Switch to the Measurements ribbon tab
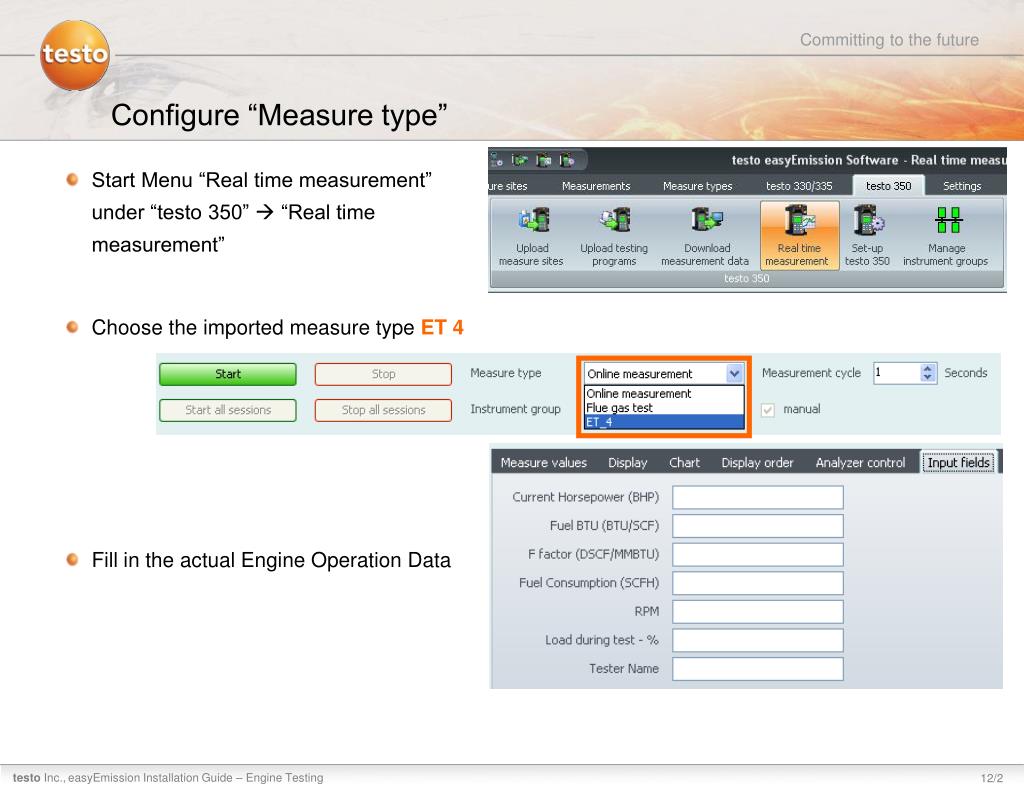The image size is (1024, 791). pyautogui.click(x=596, y=186)
